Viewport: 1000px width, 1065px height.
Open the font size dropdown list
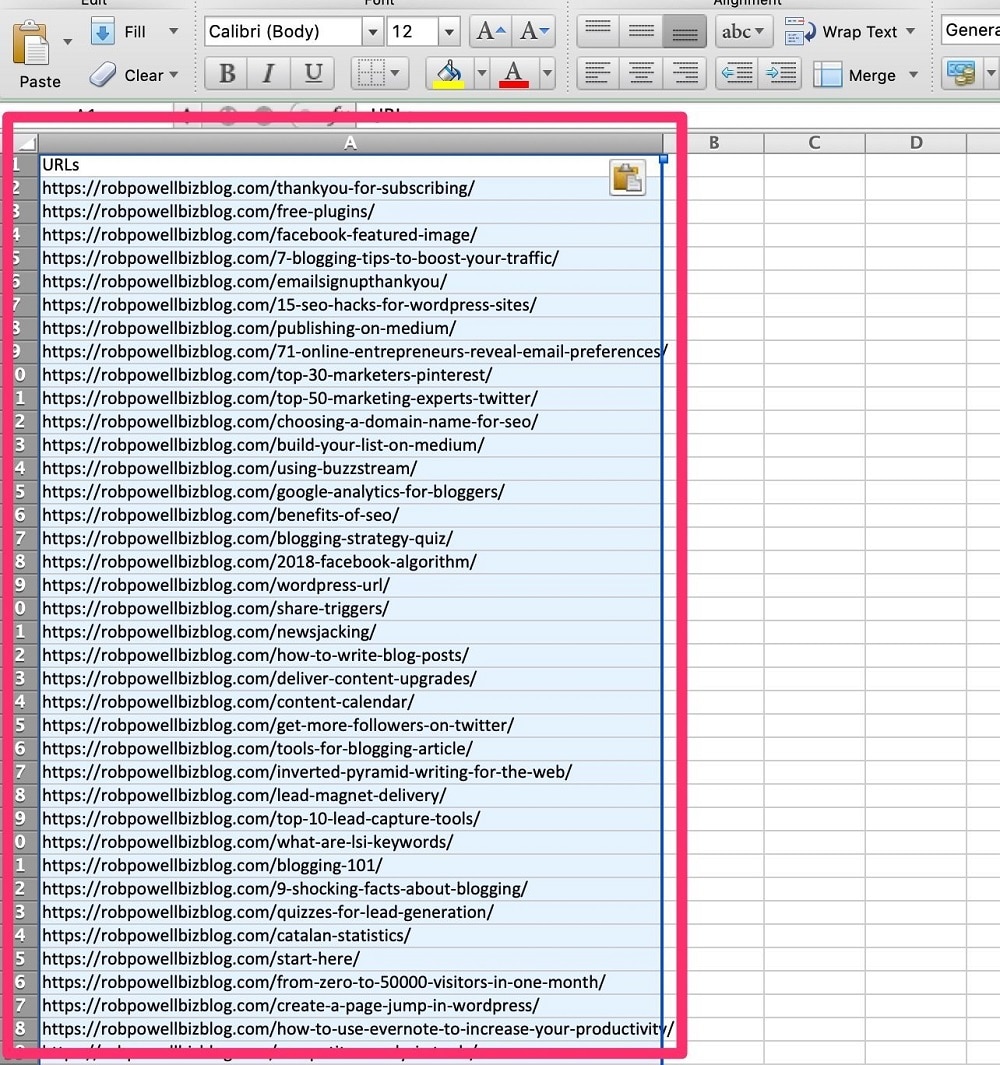pos(448,31)
